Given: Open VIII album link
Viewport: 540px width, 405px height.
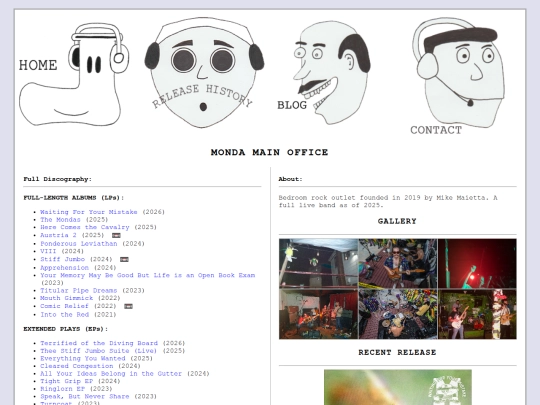Looking at the screenshot, I should [48, 251].
